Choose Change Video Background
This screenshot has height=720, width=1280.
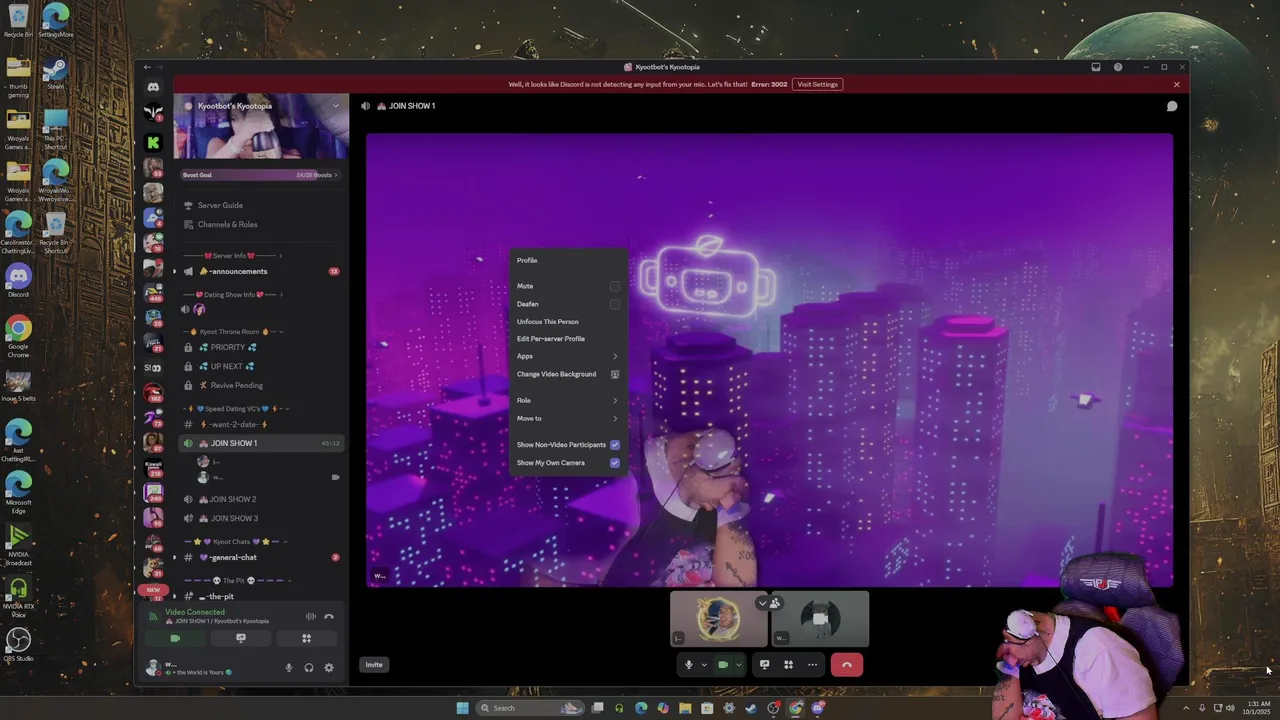pyautogui.click(x=567, y=374)
